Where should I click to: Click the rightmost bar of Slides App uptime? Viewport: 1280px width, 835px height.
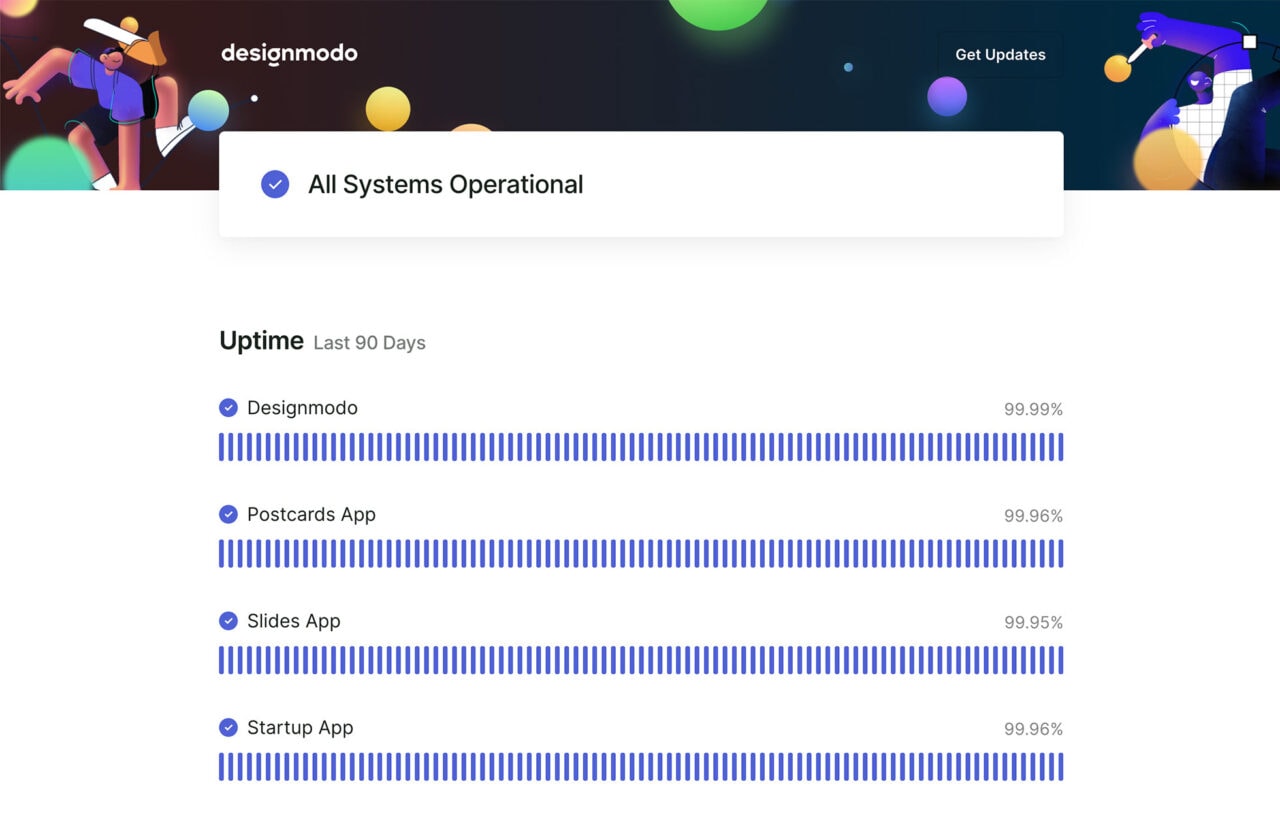click(1060, 661)
